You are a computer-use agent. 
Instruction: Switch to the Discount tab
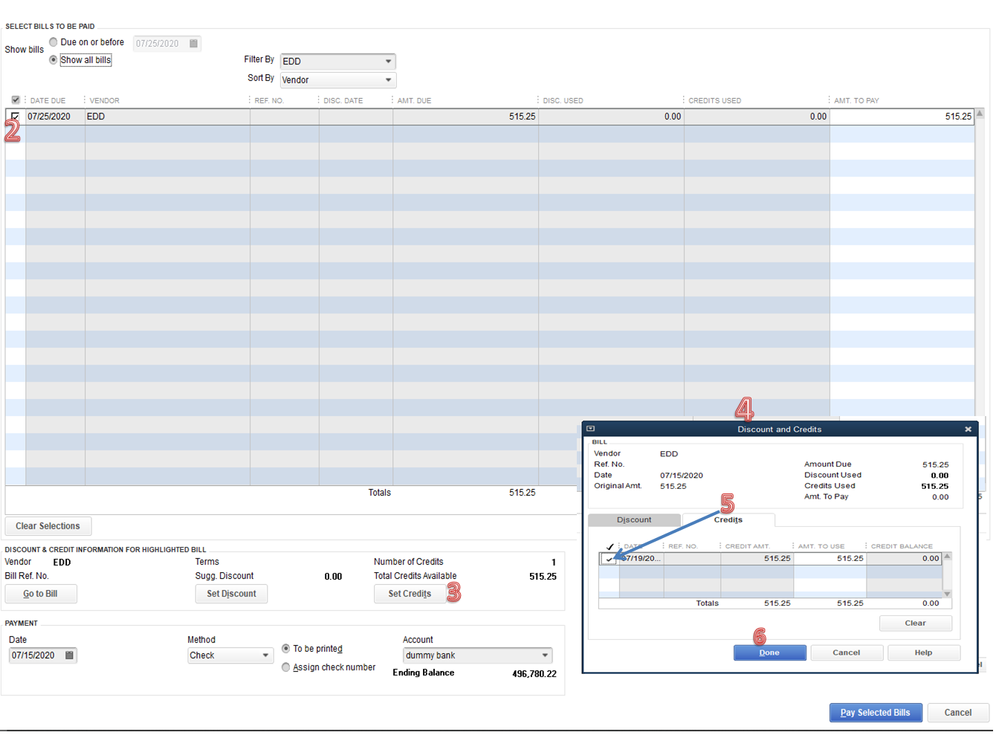pos(634,520)
